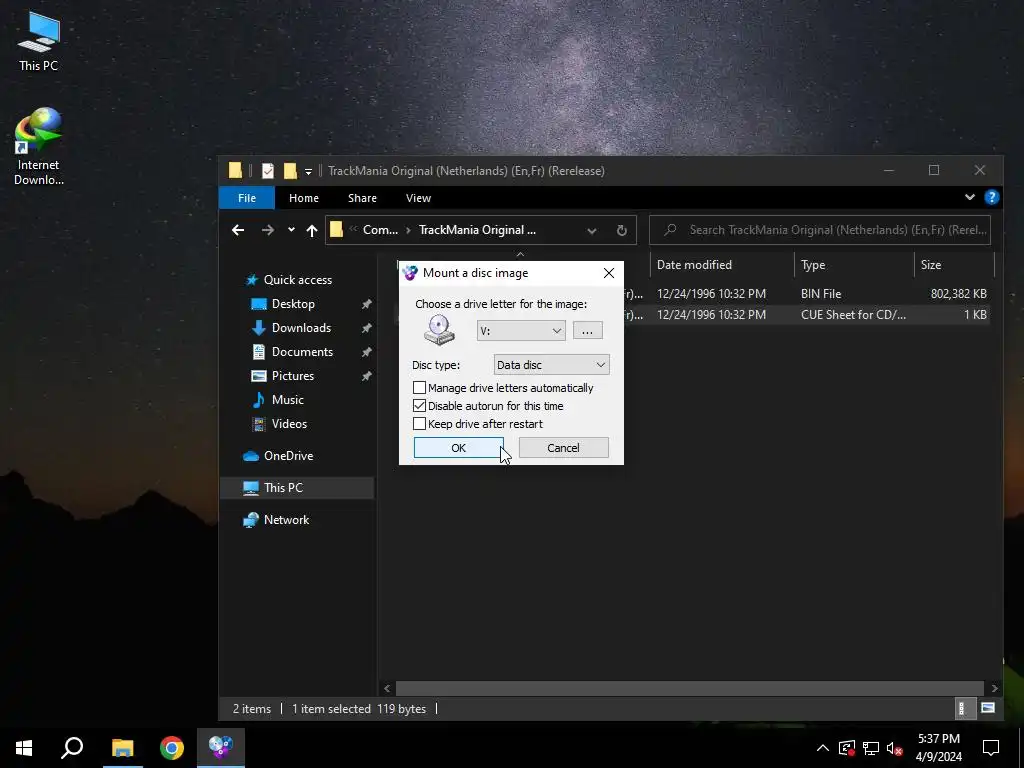Click Cancel in Mount dialog

pos(563,447)
